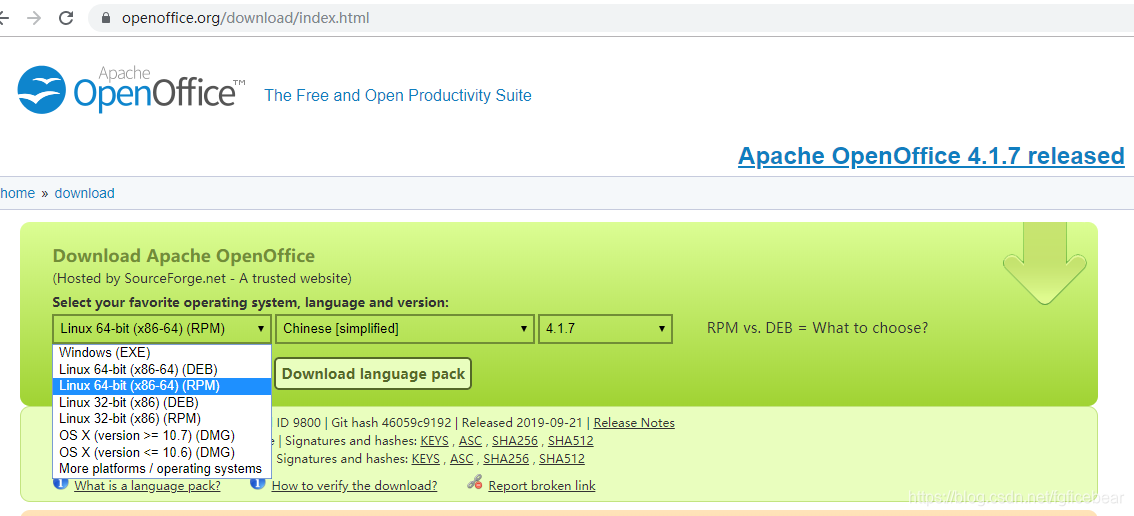
Task: Click RPM vs. DEB = What to choose?
Action: pos(817,328)
